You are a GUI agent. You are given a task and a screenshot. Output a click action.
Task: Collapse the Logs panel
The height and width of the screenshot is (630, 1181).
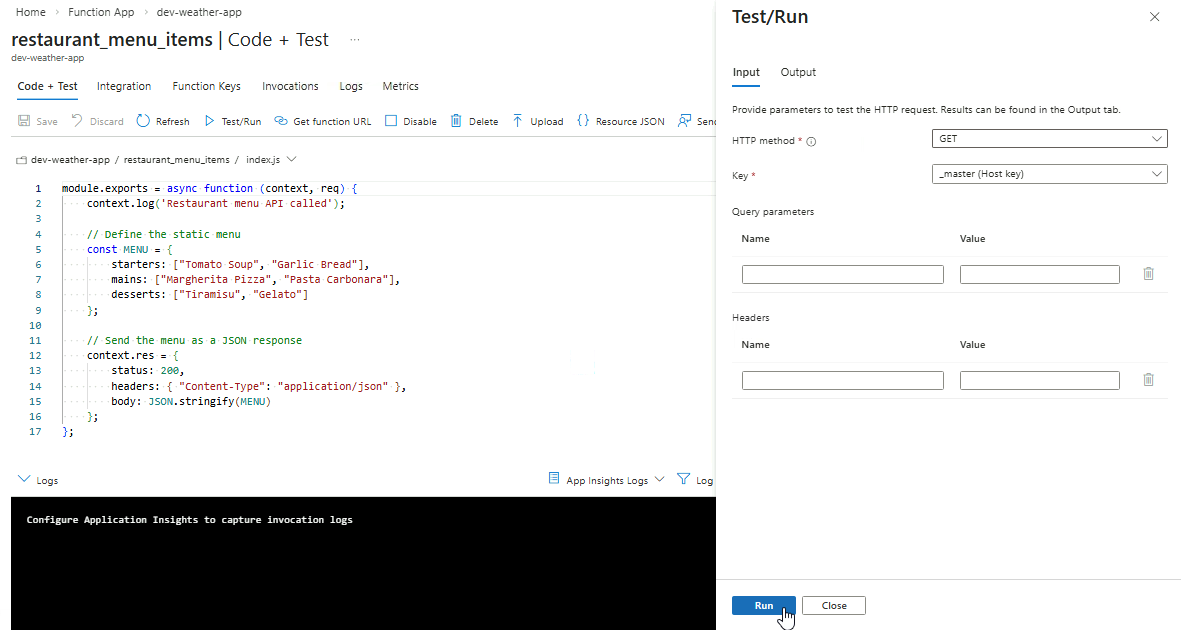tap(25, 480)
